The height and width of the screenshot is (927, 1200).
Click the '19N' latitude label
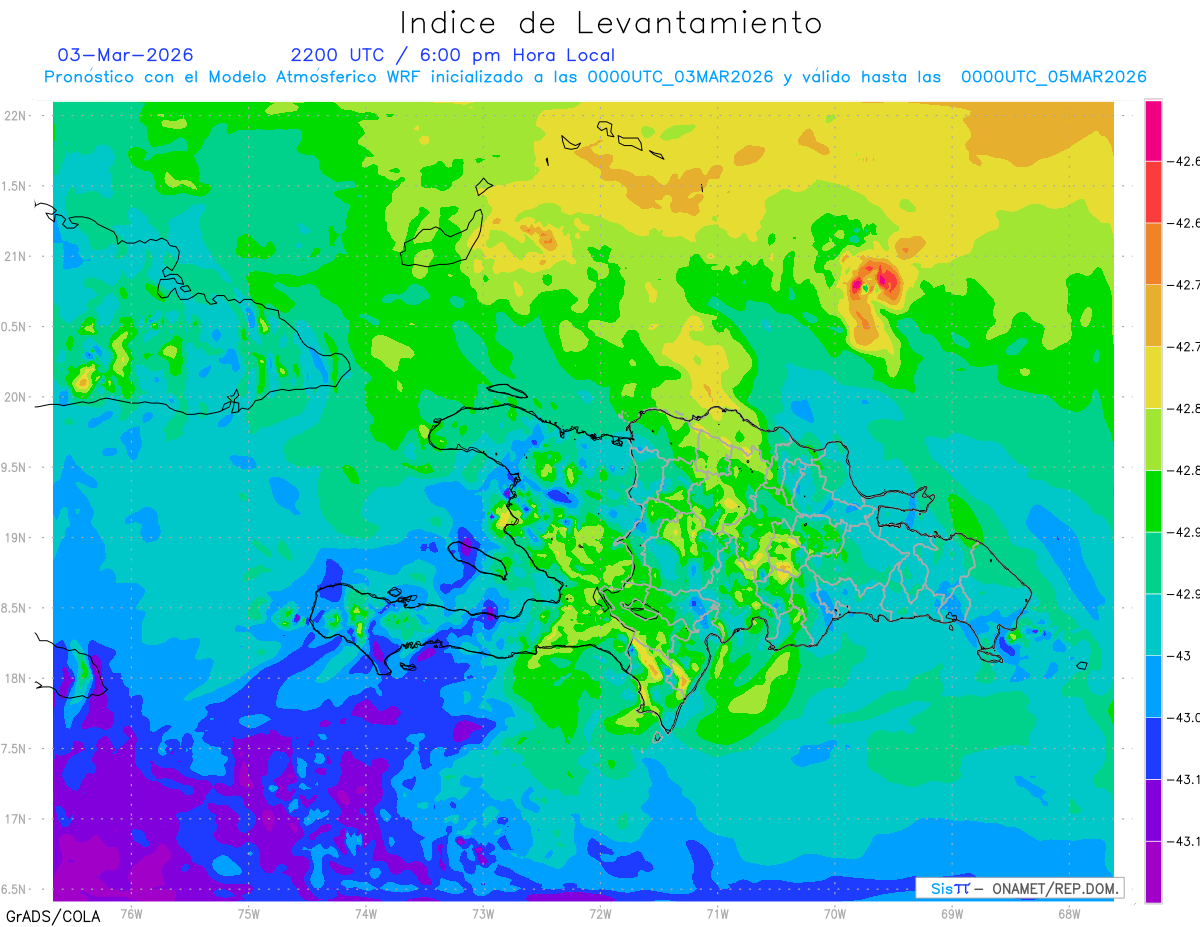[15, 538]
